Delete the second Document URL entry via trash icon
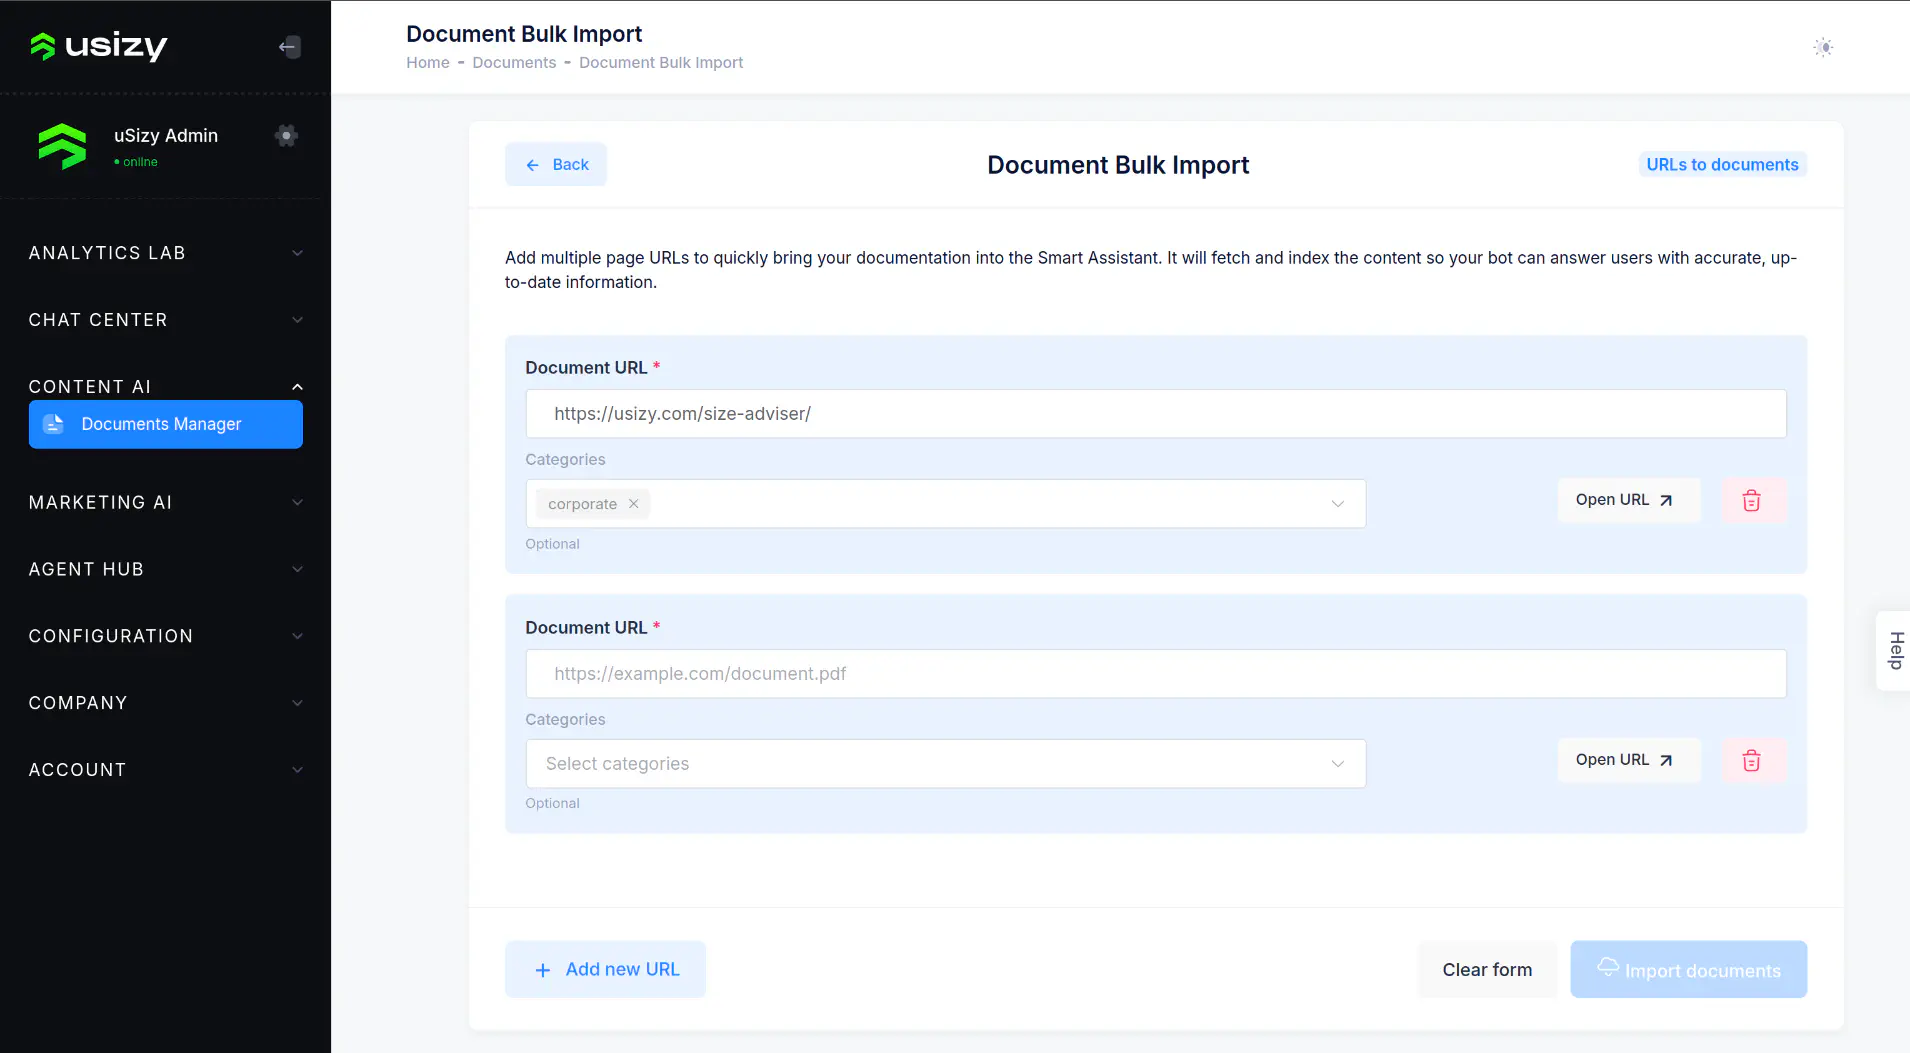Screen dimensions: 1910x1053 tap(1751, 760)
